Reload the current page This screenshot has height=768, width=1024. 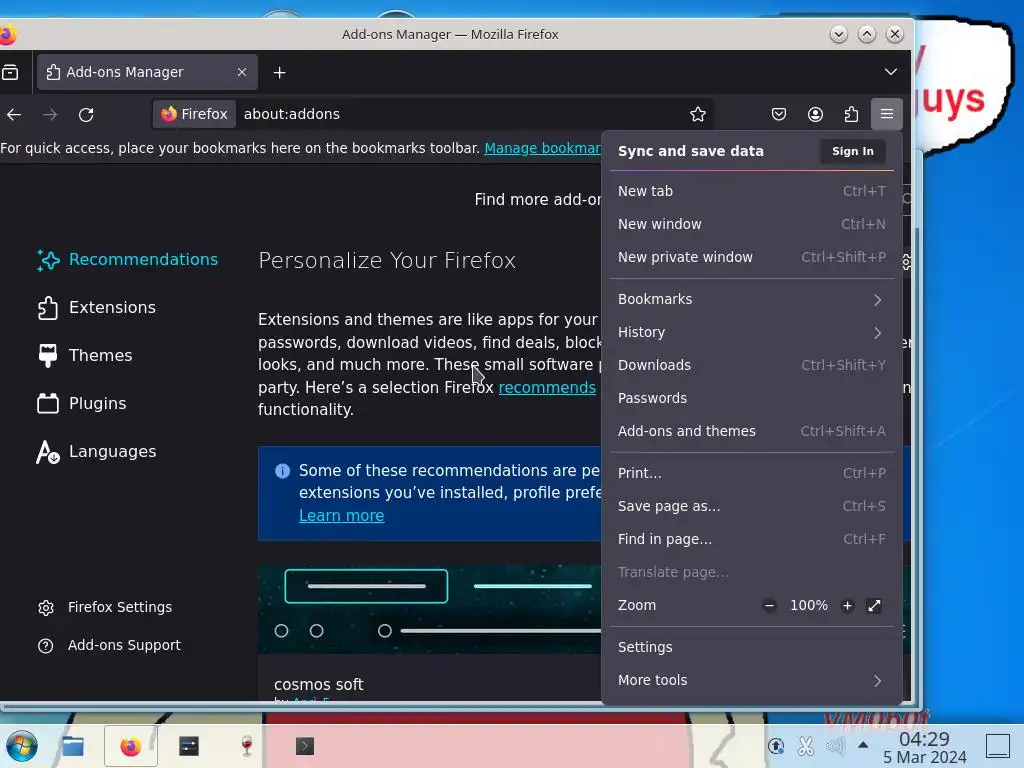(x=86, y=115)
